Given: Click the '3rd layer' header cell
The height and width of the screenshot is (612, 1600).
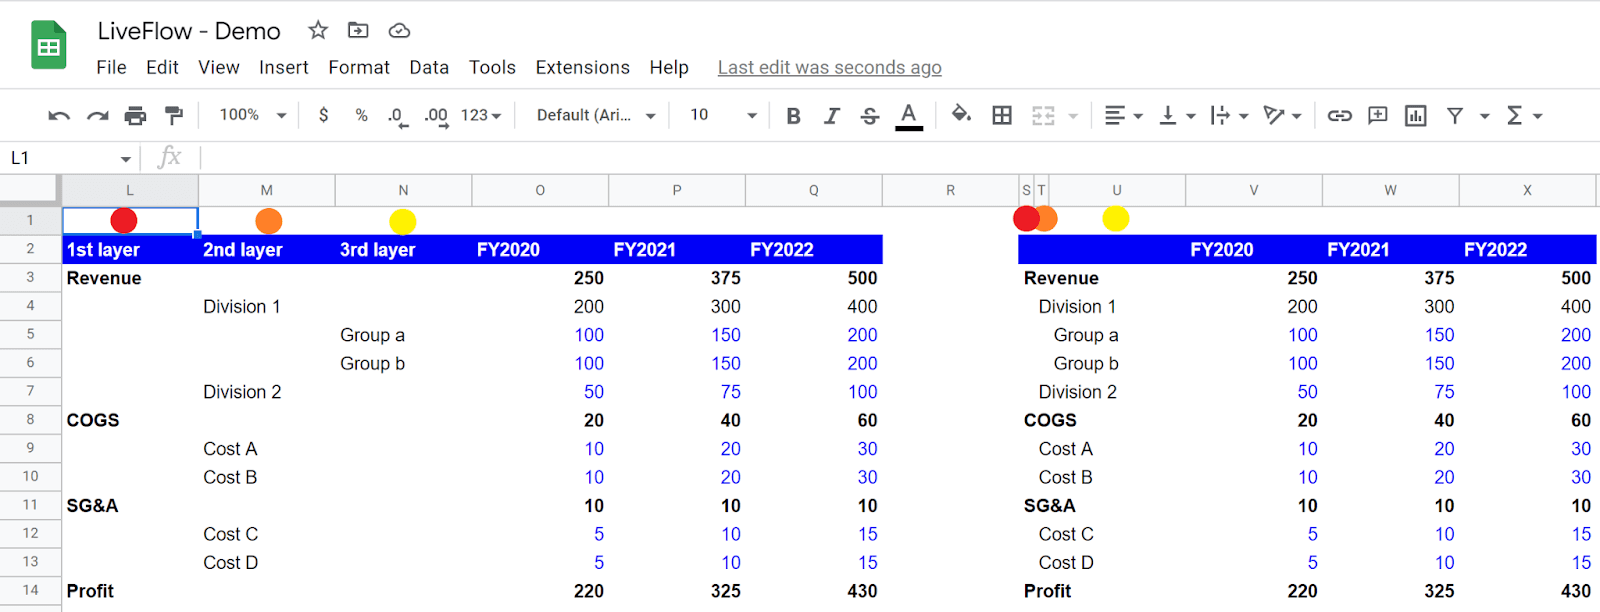Looking at the screenshot, I should tap(403, 249).
